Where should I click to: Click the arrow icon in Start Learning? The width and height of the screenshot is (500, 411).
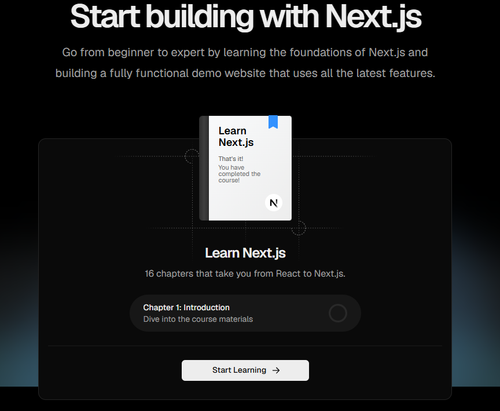276,370
